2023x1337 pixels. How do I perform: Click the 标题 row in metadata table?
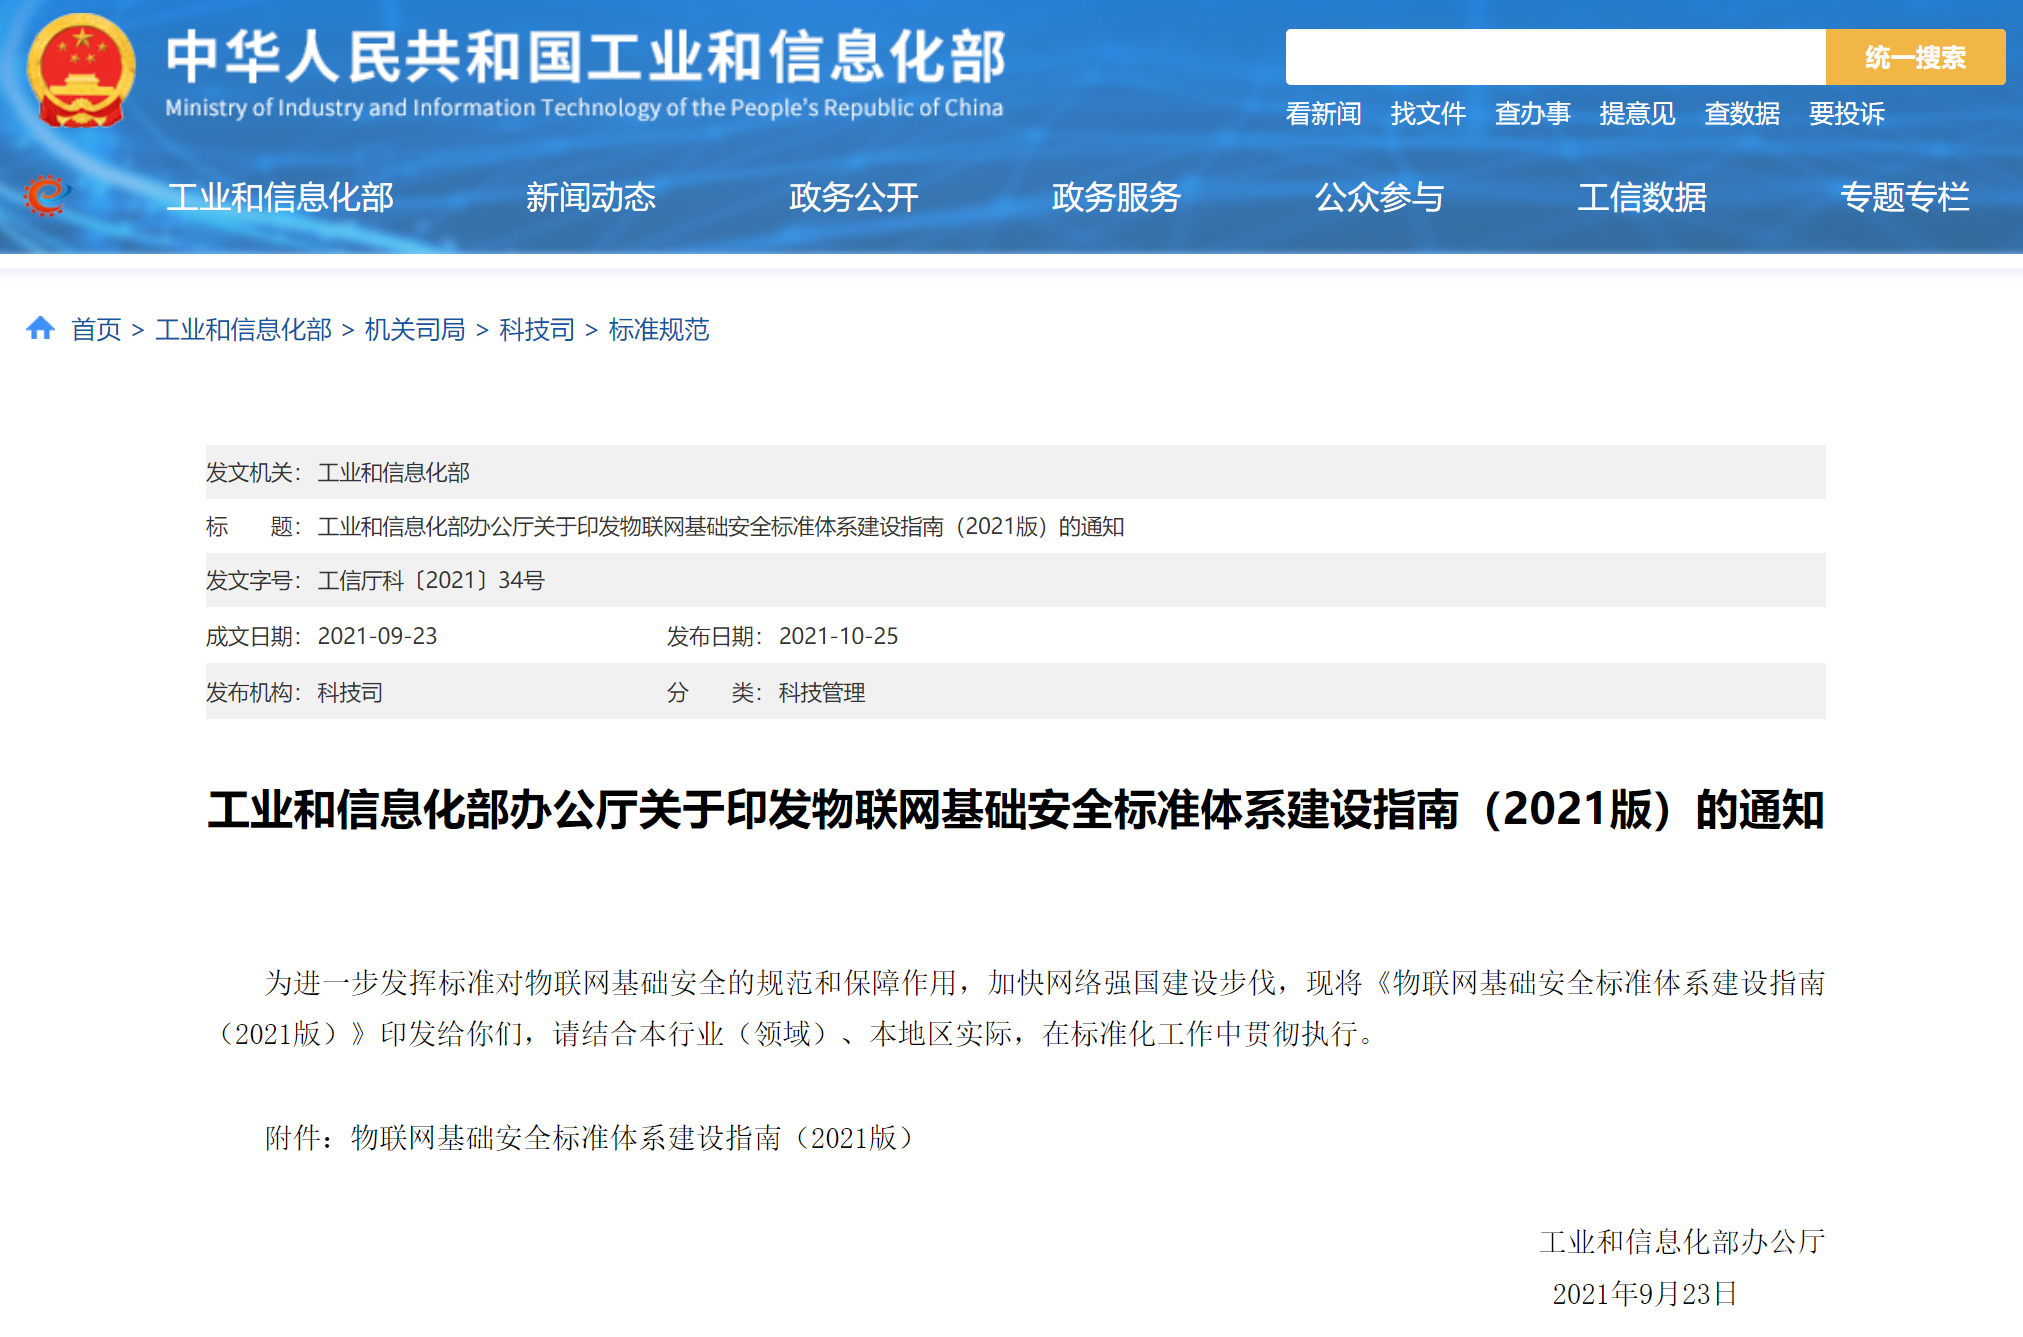pos(1016,526)
